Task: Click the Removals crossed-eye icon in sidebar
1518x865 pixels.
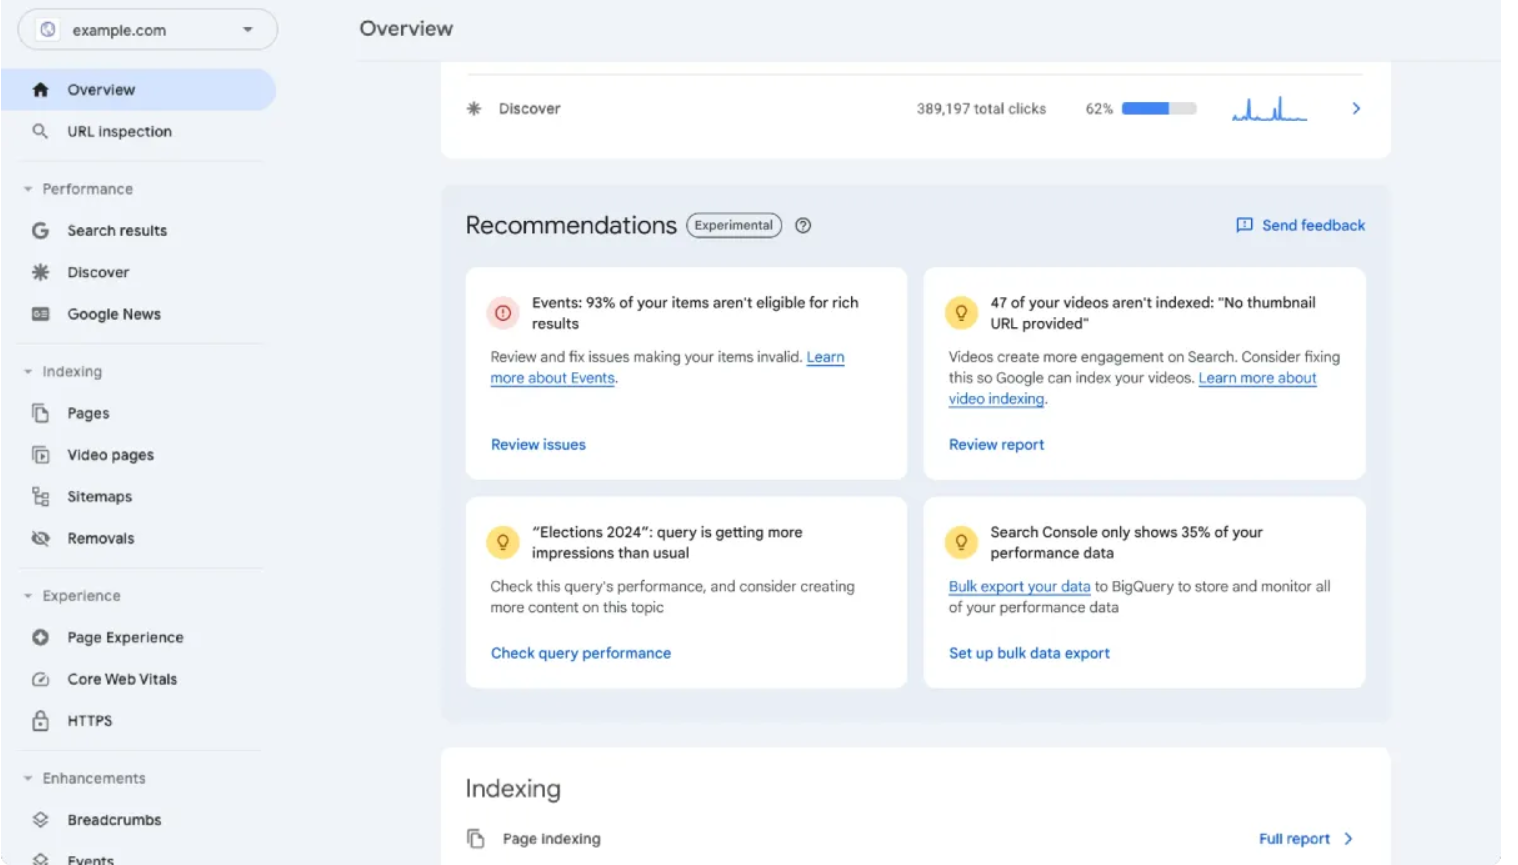Action: click(40, 538)
